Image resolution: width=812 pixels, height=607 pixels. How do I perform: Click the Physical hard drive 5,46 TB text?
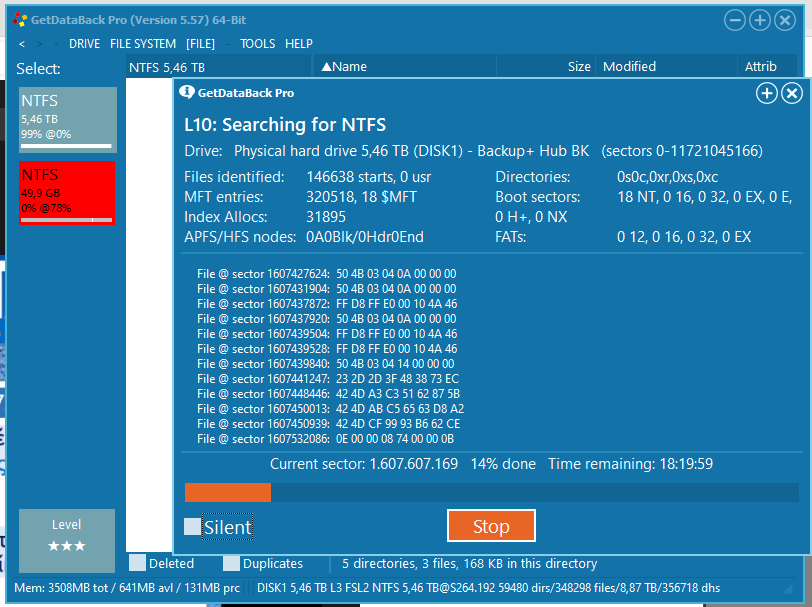point(411,151)
